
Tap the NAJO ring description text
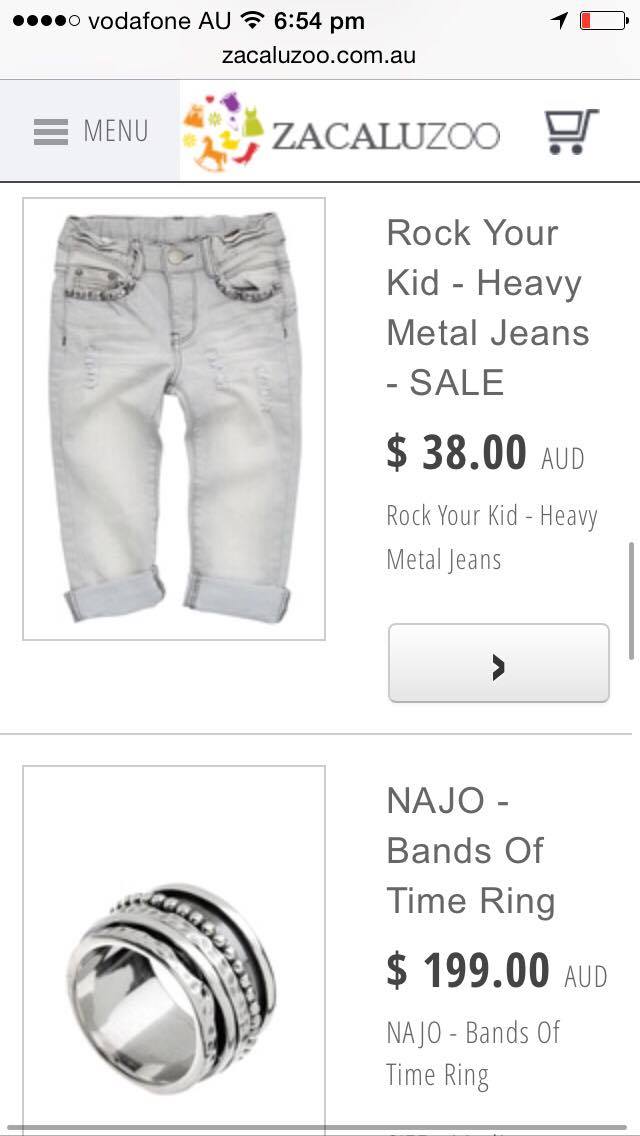click(x=473, y=1054)
